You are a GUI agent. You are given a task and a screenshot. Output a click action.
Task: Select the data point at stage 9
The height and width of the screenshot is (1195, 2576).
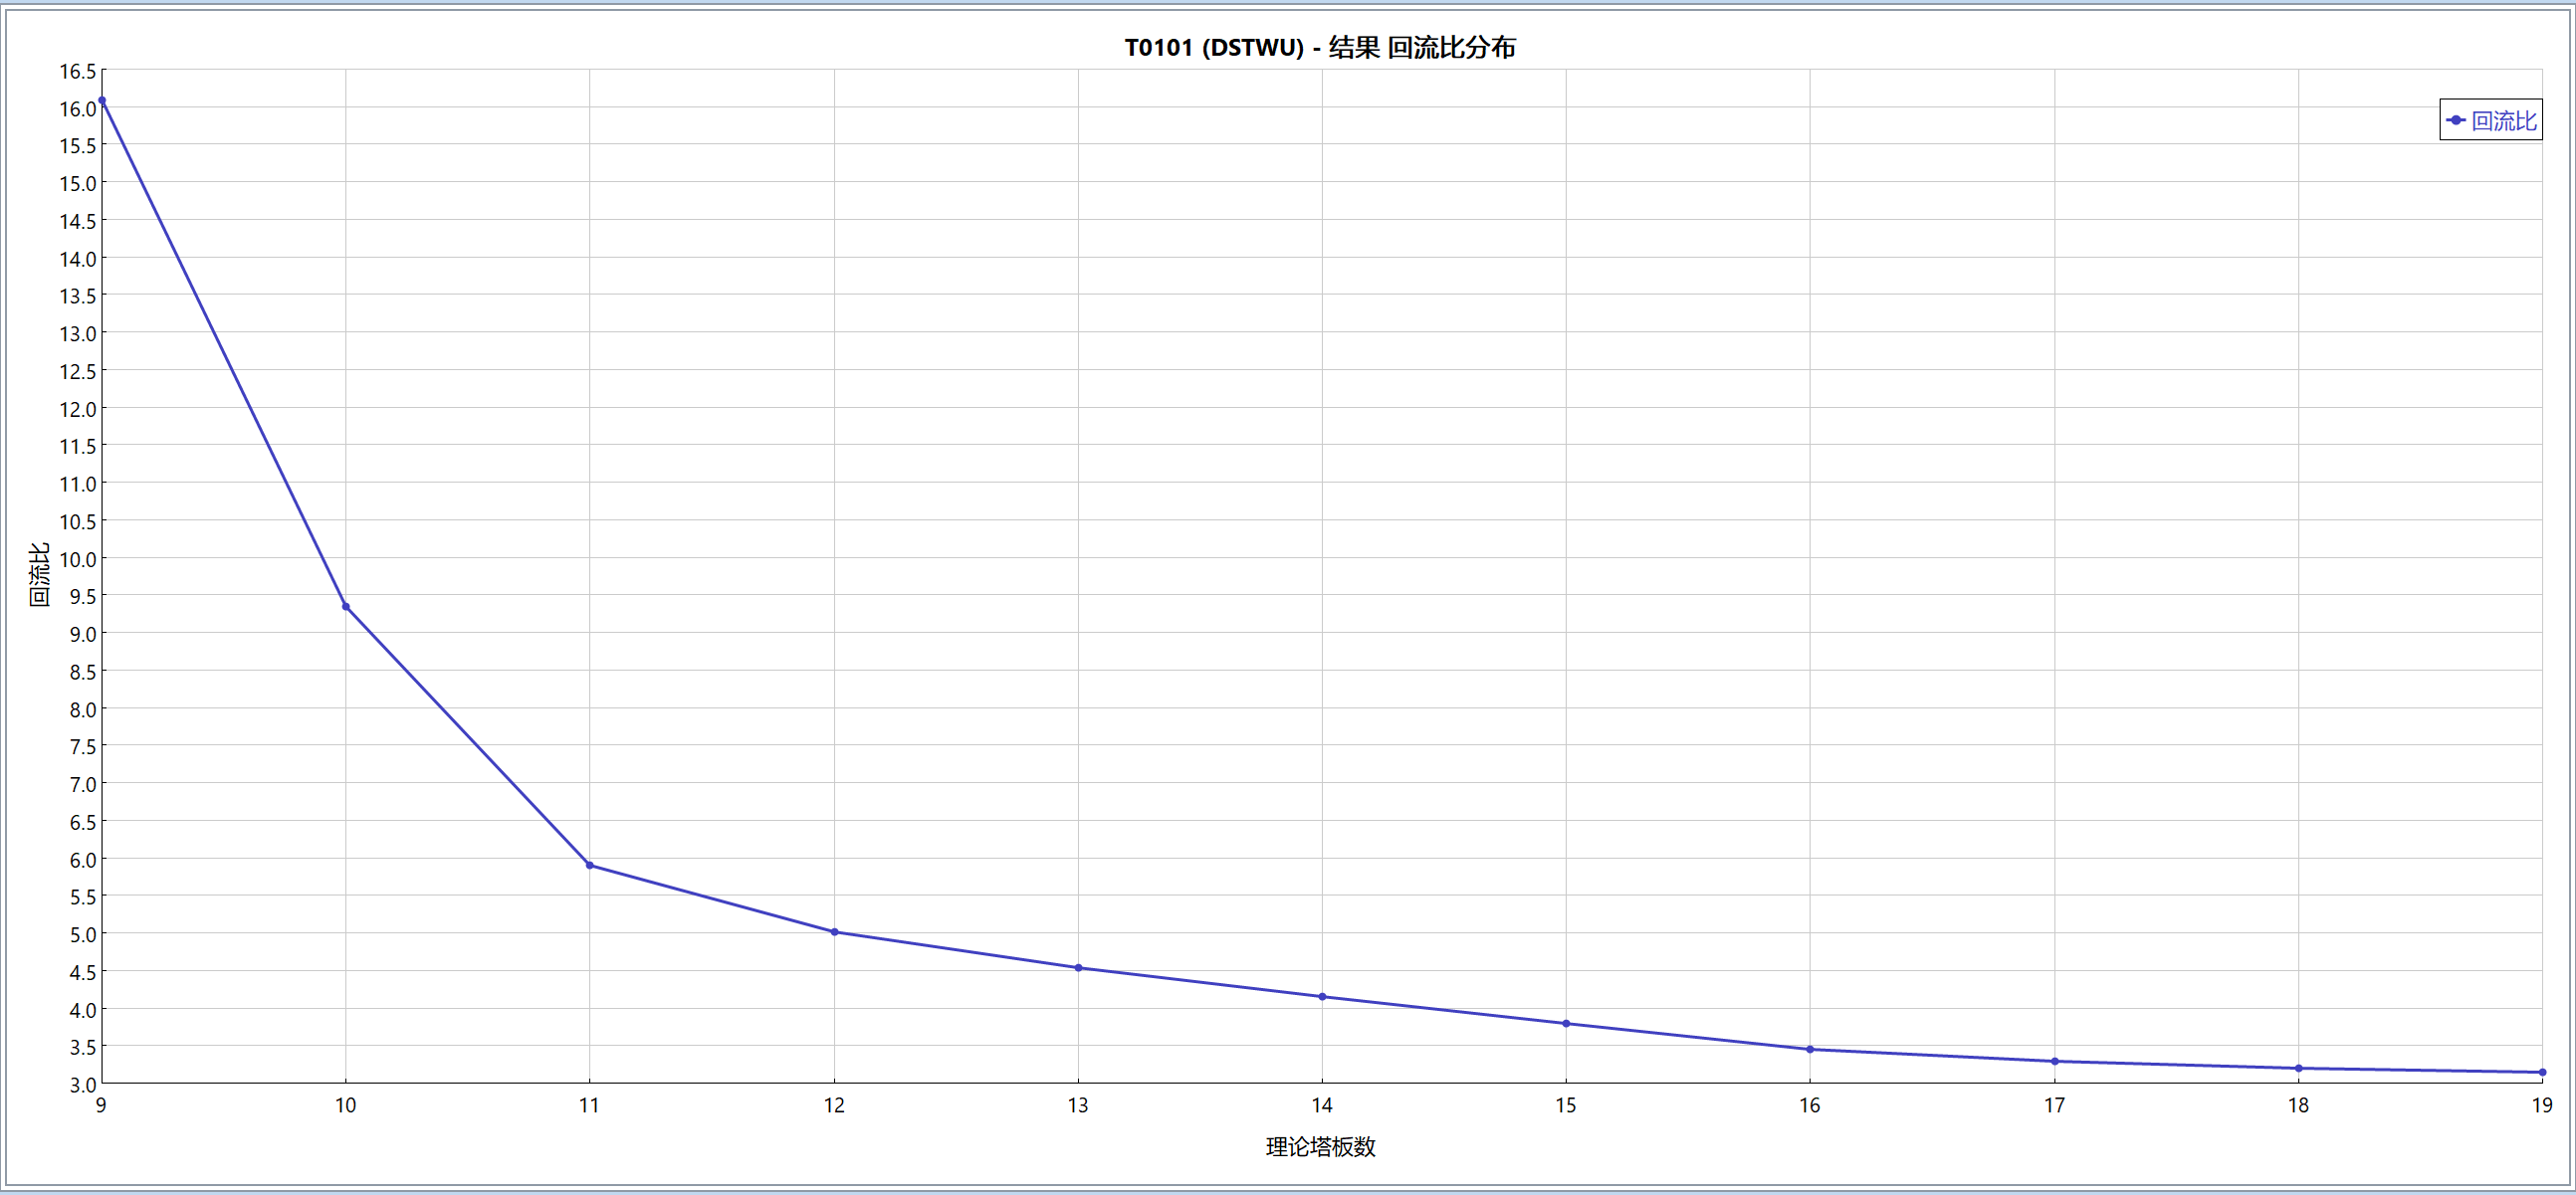point(102,101)
